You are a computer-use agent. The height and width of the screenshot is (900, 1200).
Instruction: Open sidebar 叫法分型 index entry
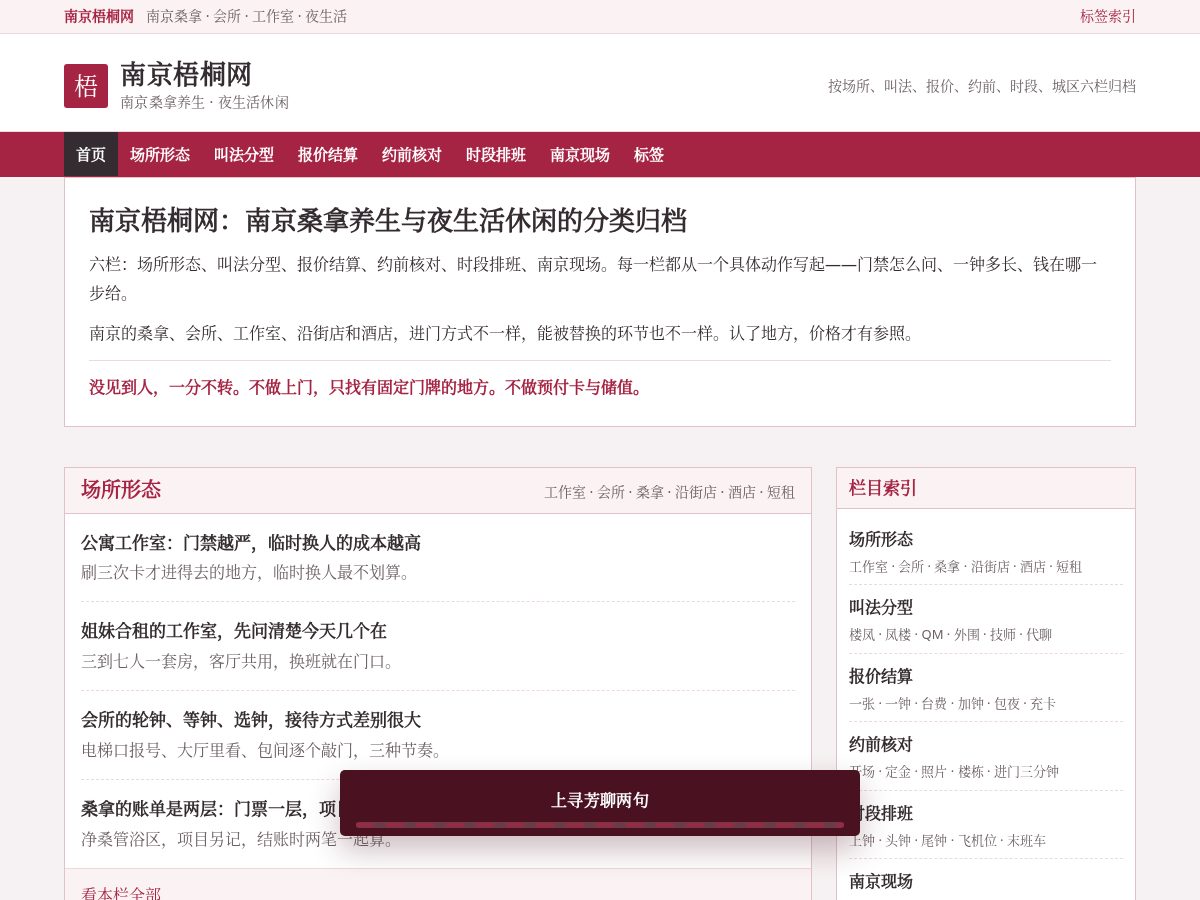click(881, 607)
